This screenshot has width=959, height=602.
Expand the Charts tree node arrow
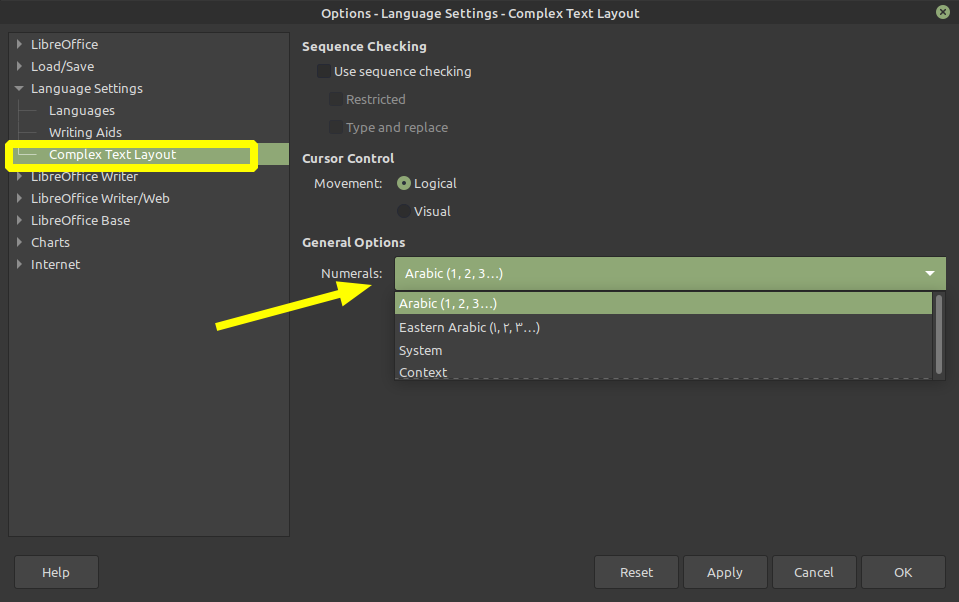click(x=19, y=242)
